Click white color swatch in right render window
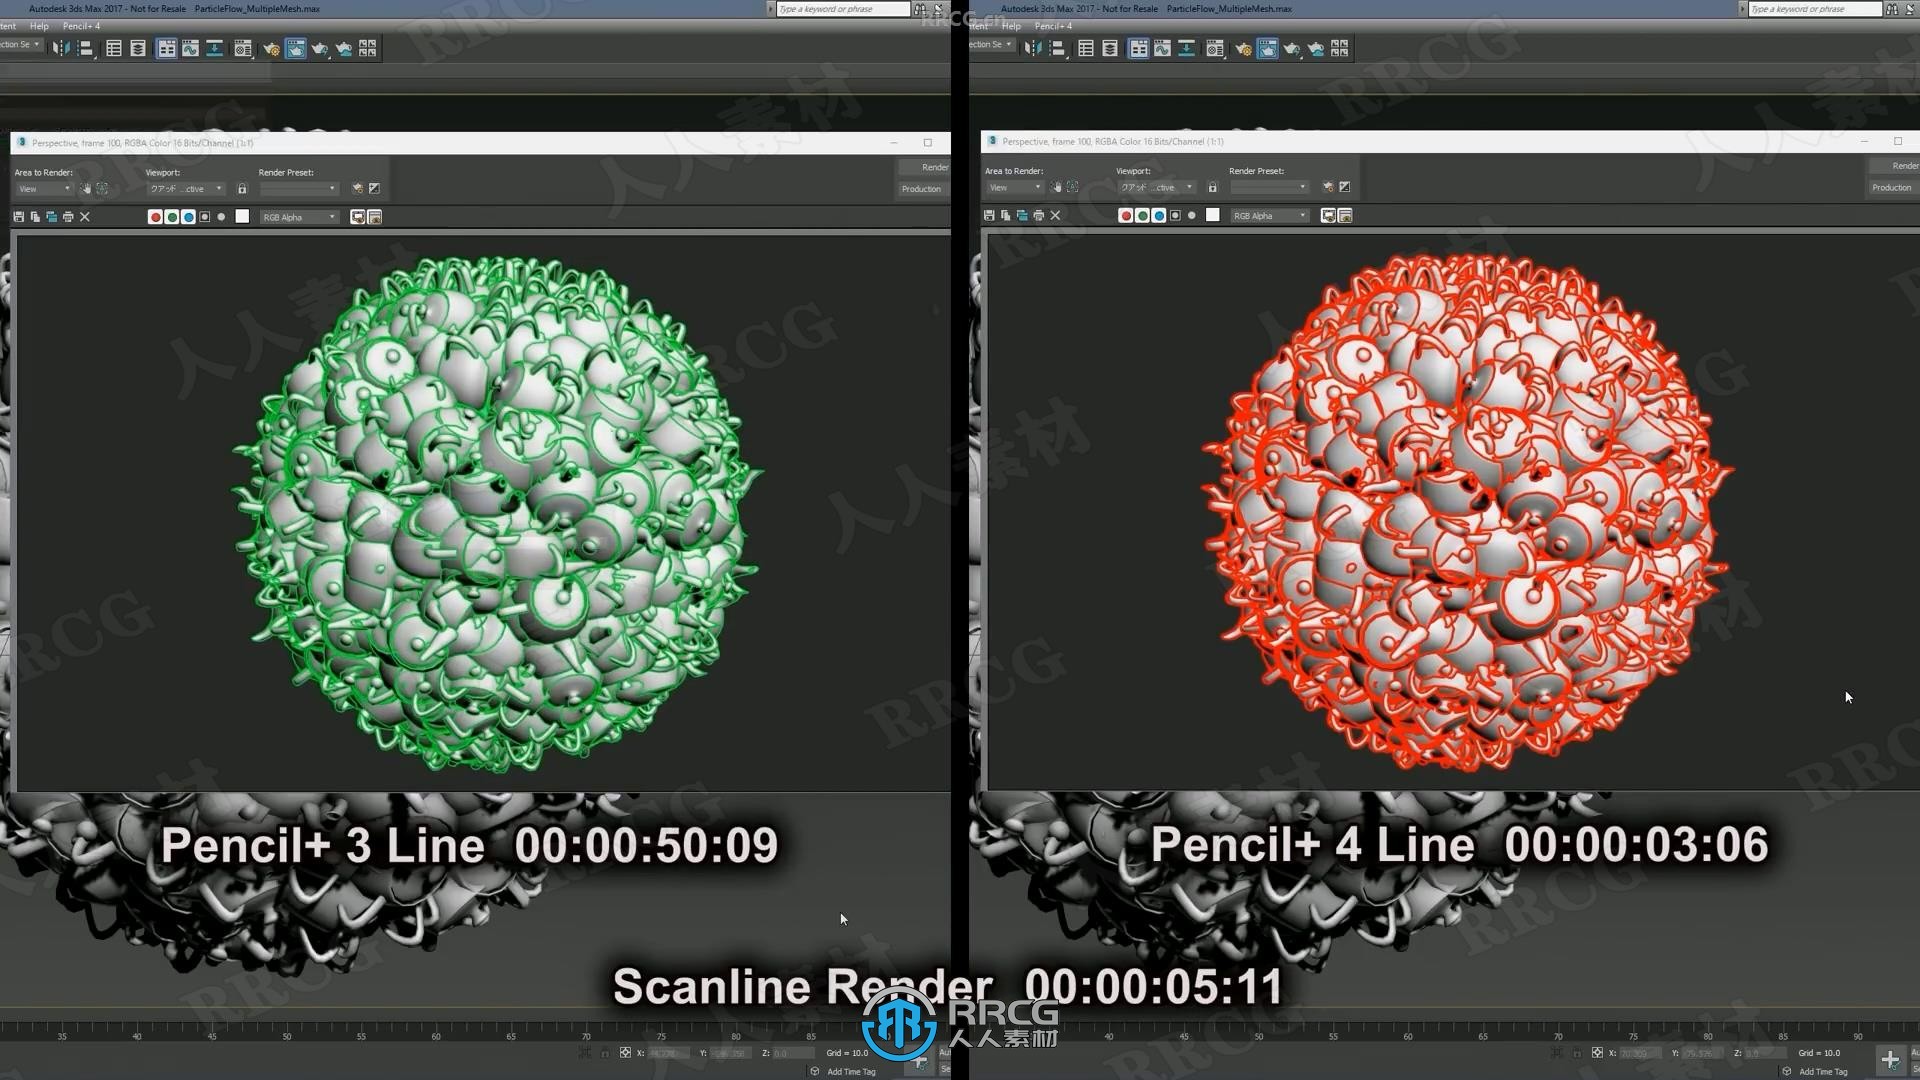Screen dimensions: 1920x1080 (x=1213, y=215)
